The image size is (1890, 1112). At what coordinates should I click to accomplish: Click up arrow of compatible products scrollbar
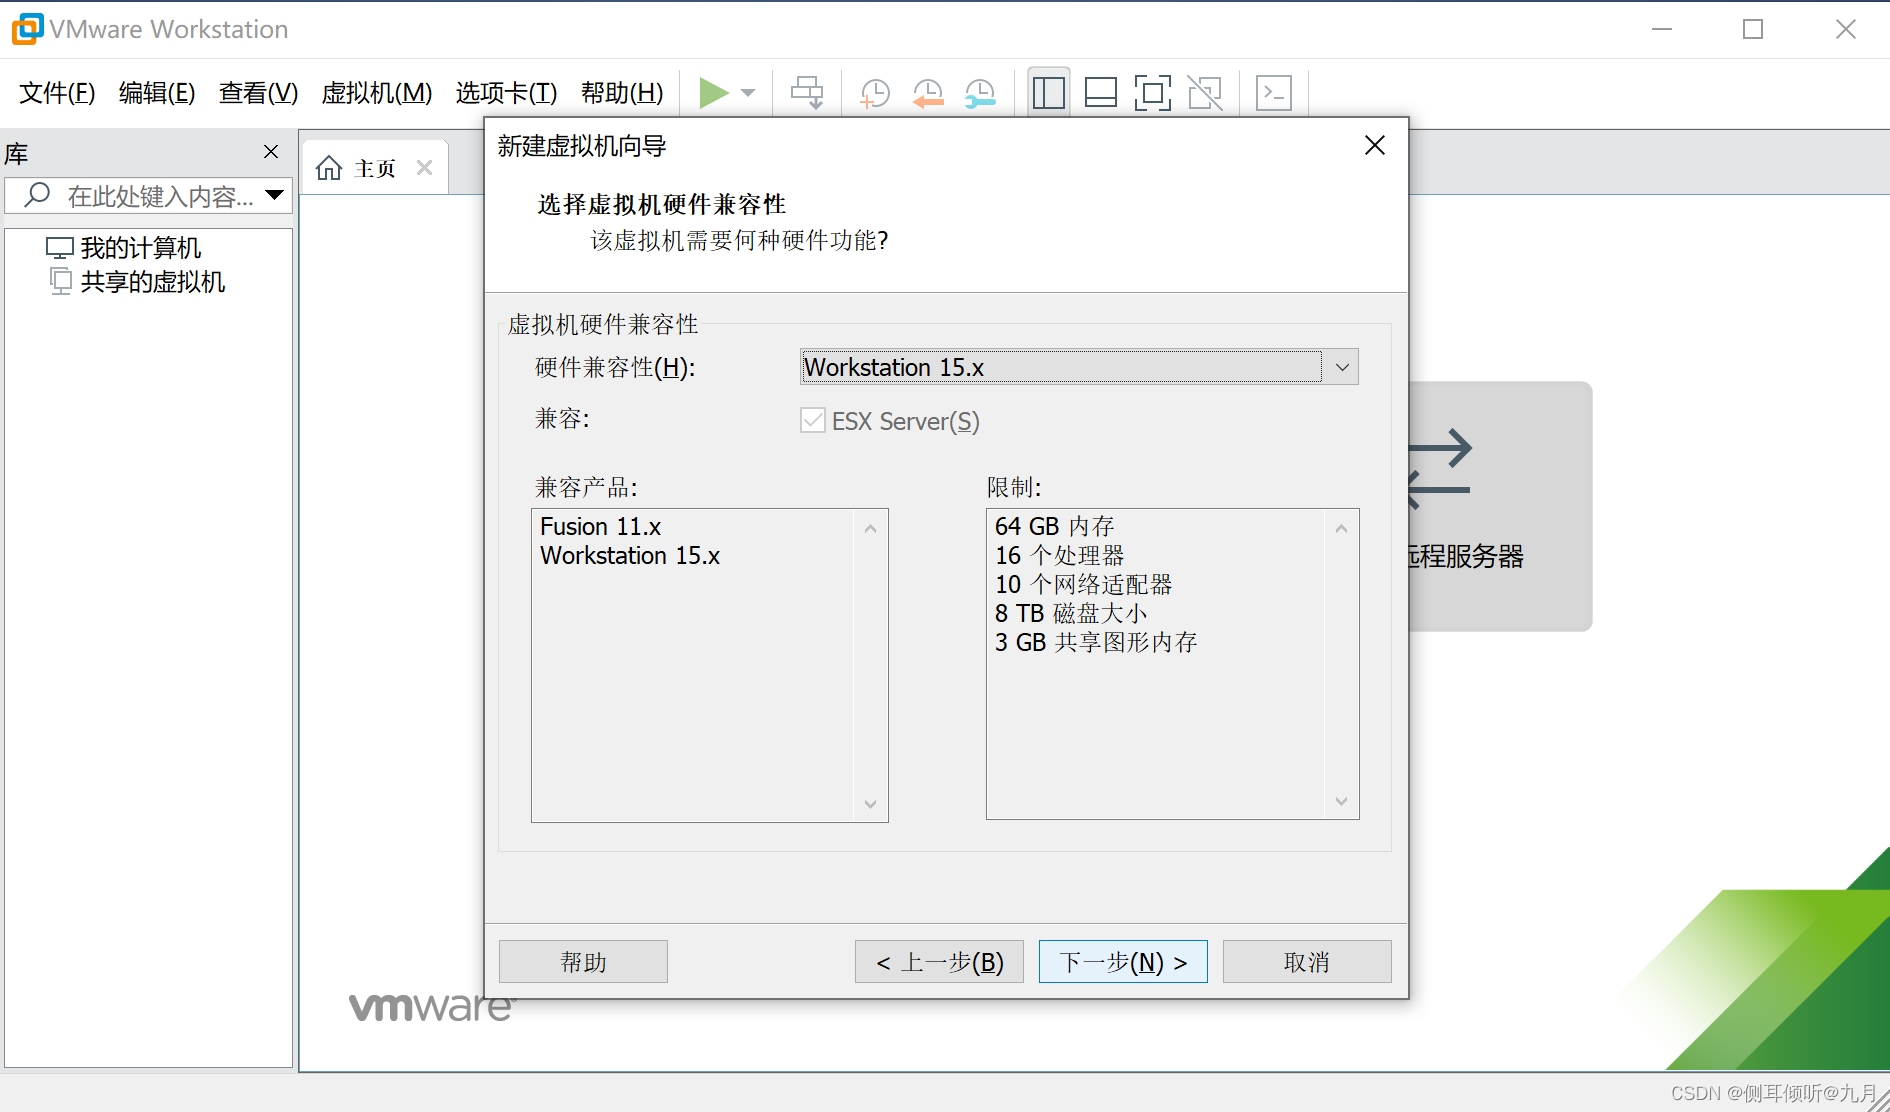870,528
